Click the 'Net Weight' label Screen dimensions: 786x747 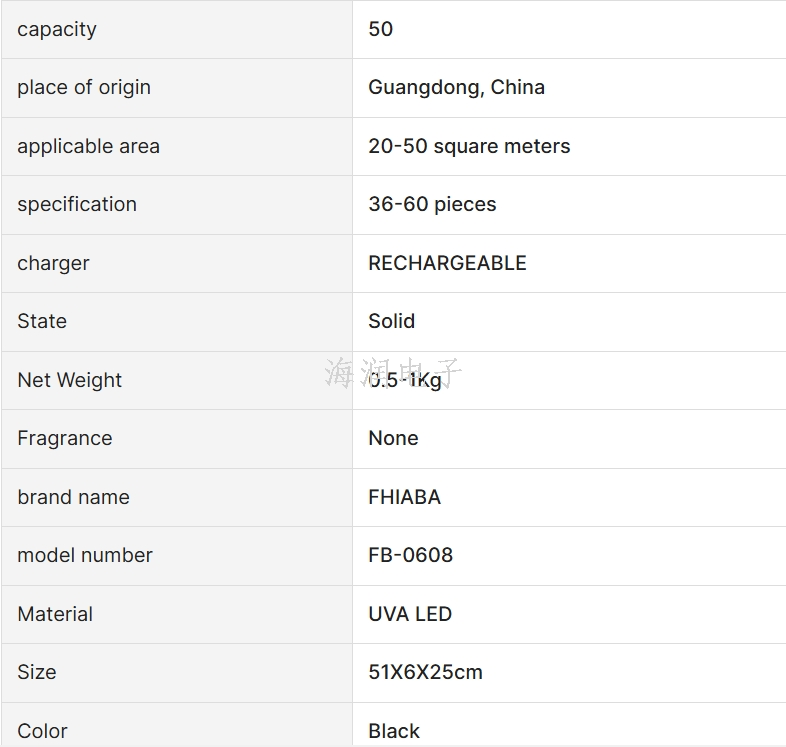(69, 380)
